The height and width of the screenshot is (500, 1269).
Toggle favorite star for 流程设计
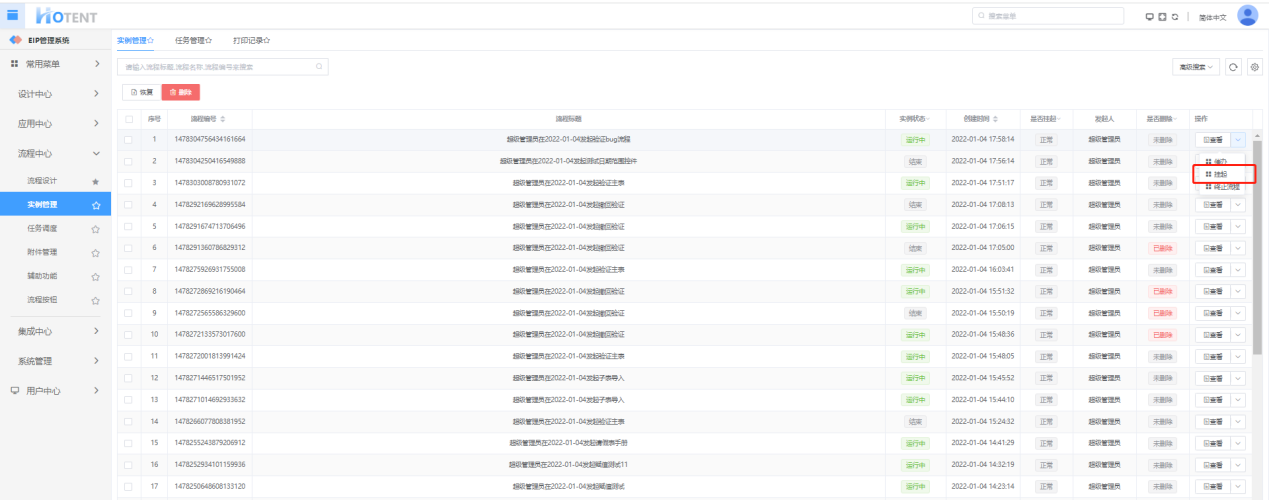click(x=95, y=181)
